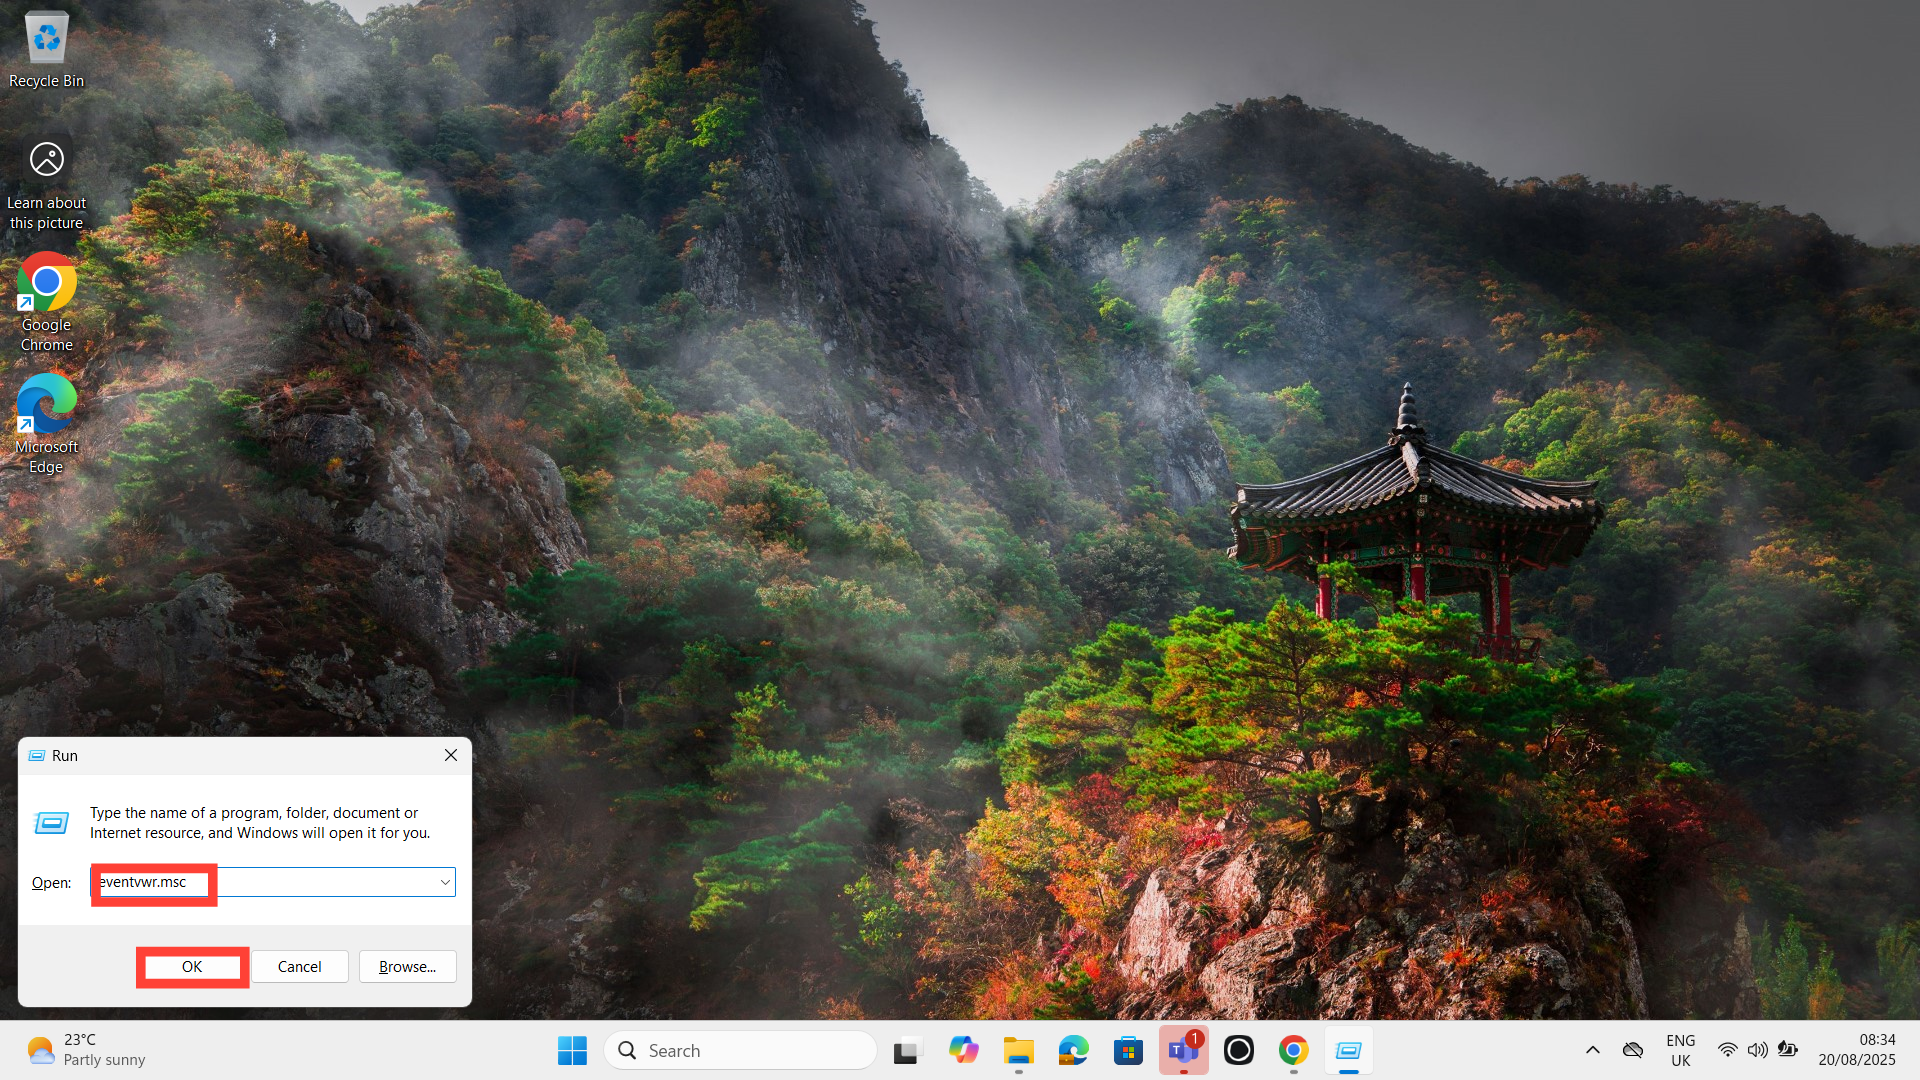Click the Run app icon in the taskbar
This screenshot has height=1080, width=1920.
click(1348, 1050)
